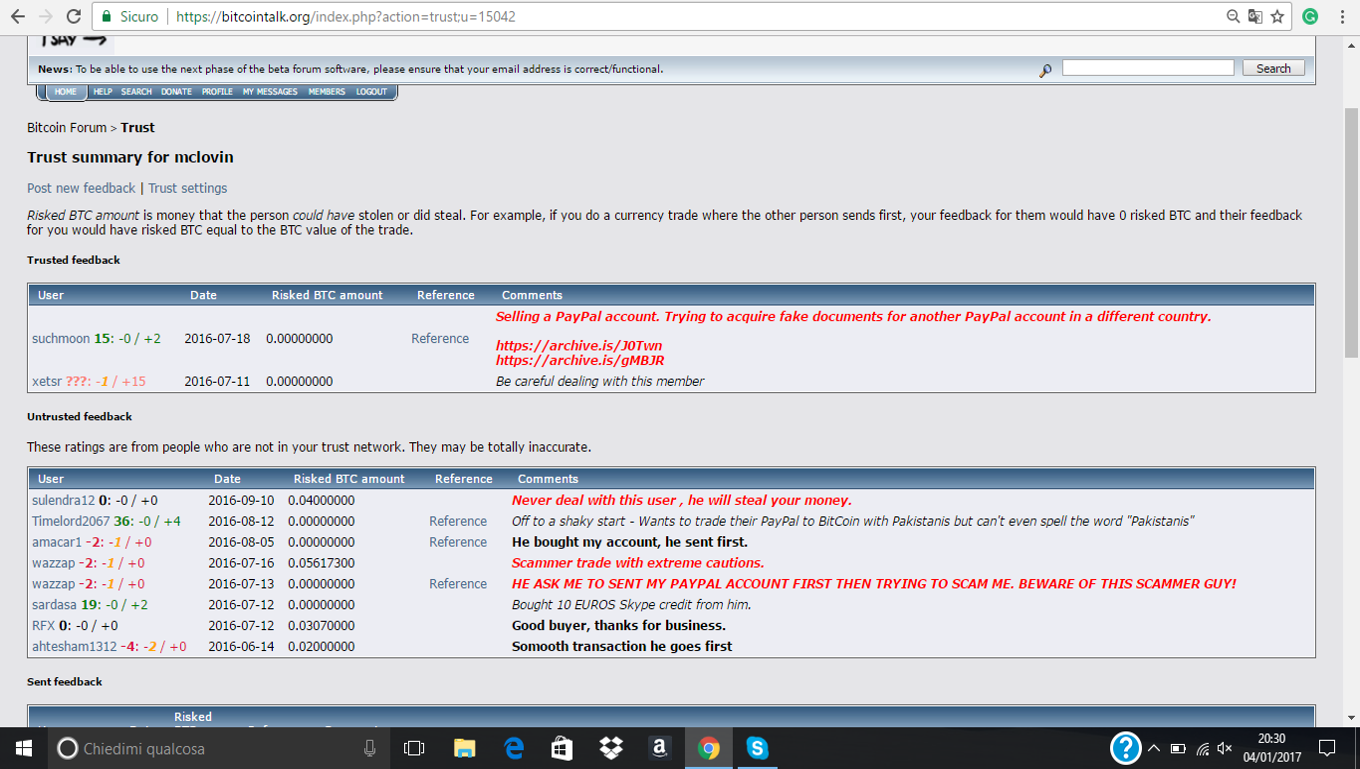The image size is (1360, 769).
Task: Click the battery tray icon
Action: (x=1178, y=748)
